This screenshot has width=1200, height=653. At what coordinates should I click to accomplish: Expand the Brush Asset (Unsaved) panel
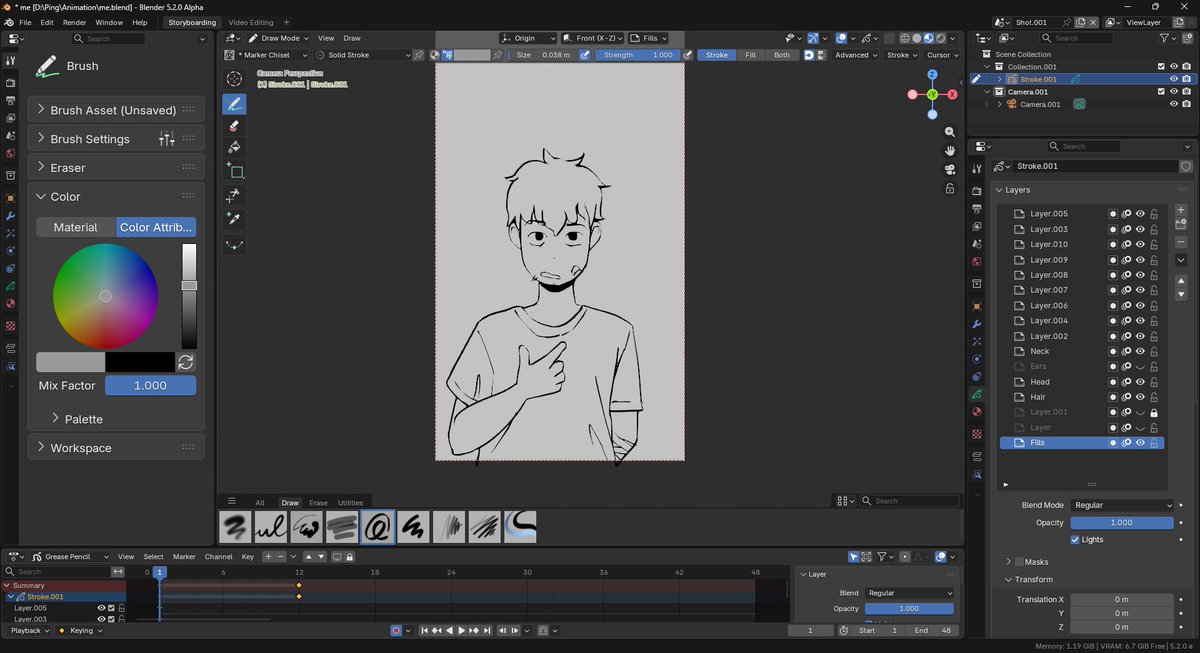pos(117,110)
